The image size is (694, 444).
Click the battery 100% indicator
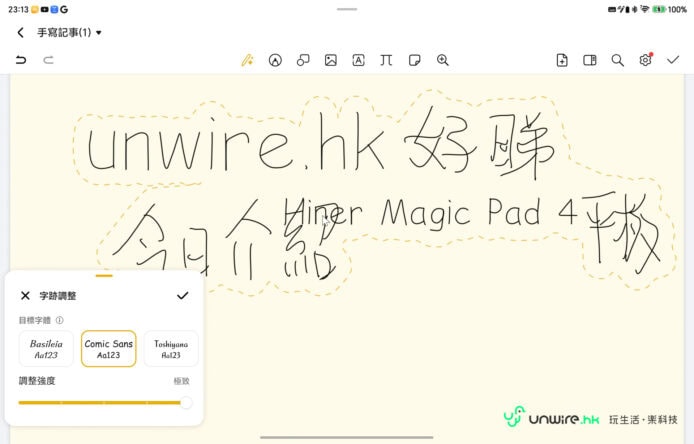coord(670,9)
